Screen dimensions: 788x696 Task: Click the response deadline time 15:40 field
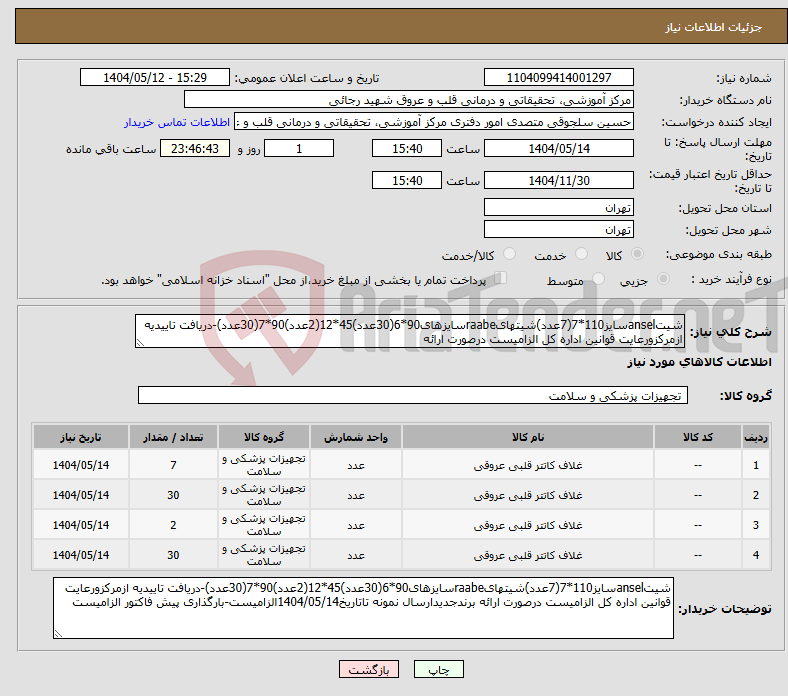click(407, 148)
